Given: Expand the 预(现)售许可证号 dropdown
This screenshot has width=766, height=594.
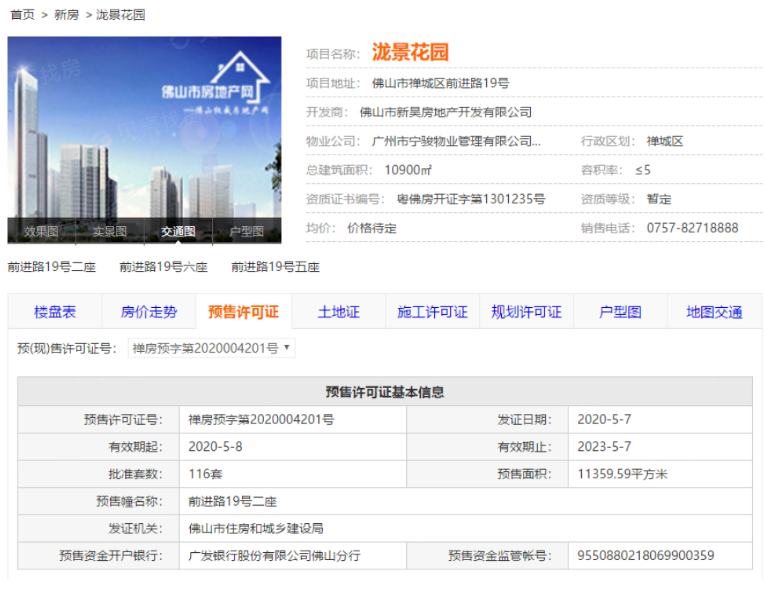Looking at the screenshot, I should [212, 348].
